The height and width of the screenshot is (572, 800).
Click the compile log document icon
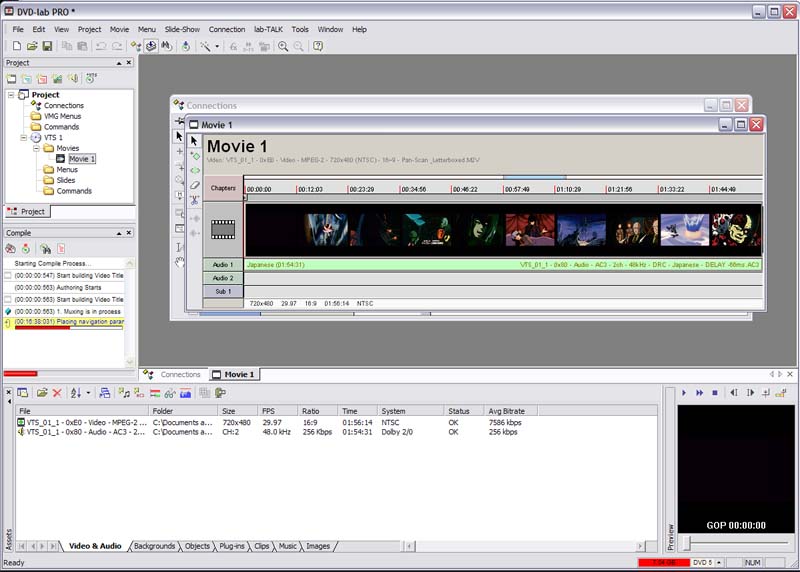[x=61, y=249]
